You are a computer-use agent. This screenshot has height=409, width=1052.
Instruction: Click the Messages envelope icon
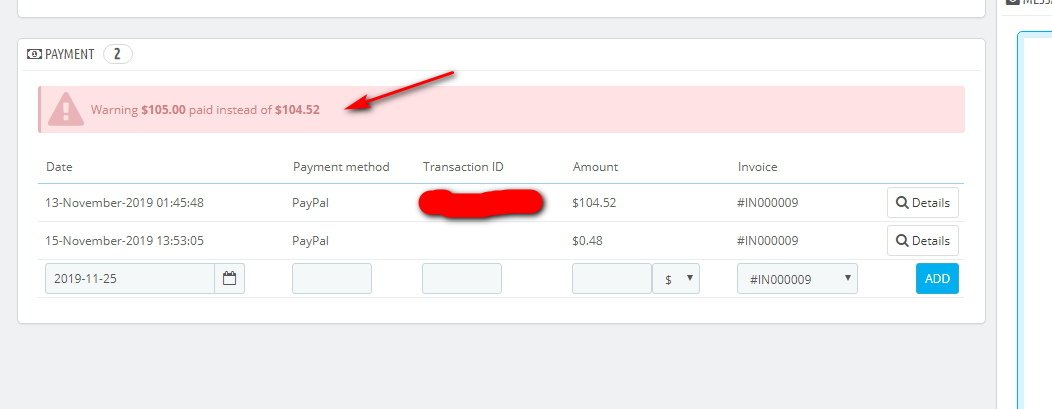coord(1012,2)
